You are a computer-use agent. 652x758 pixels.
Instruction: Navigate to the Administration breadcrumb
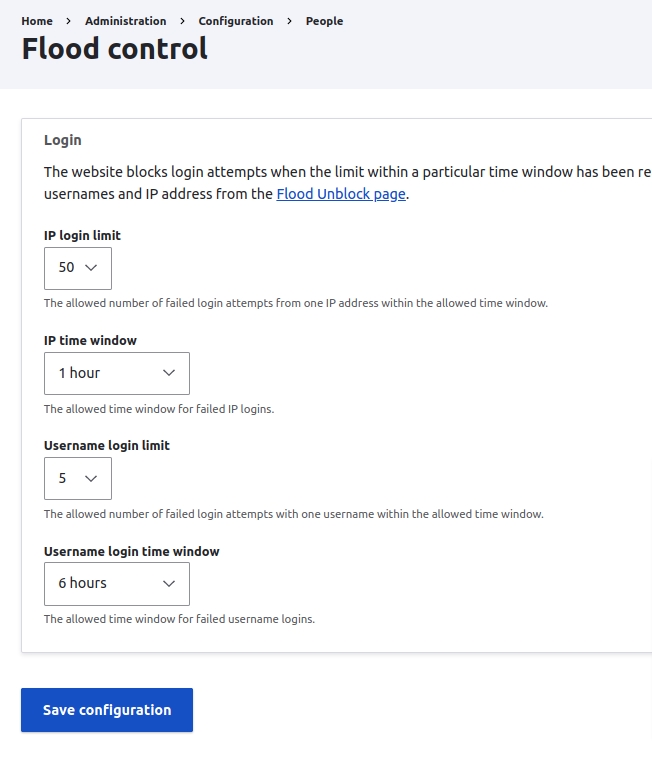click(125, 21)
